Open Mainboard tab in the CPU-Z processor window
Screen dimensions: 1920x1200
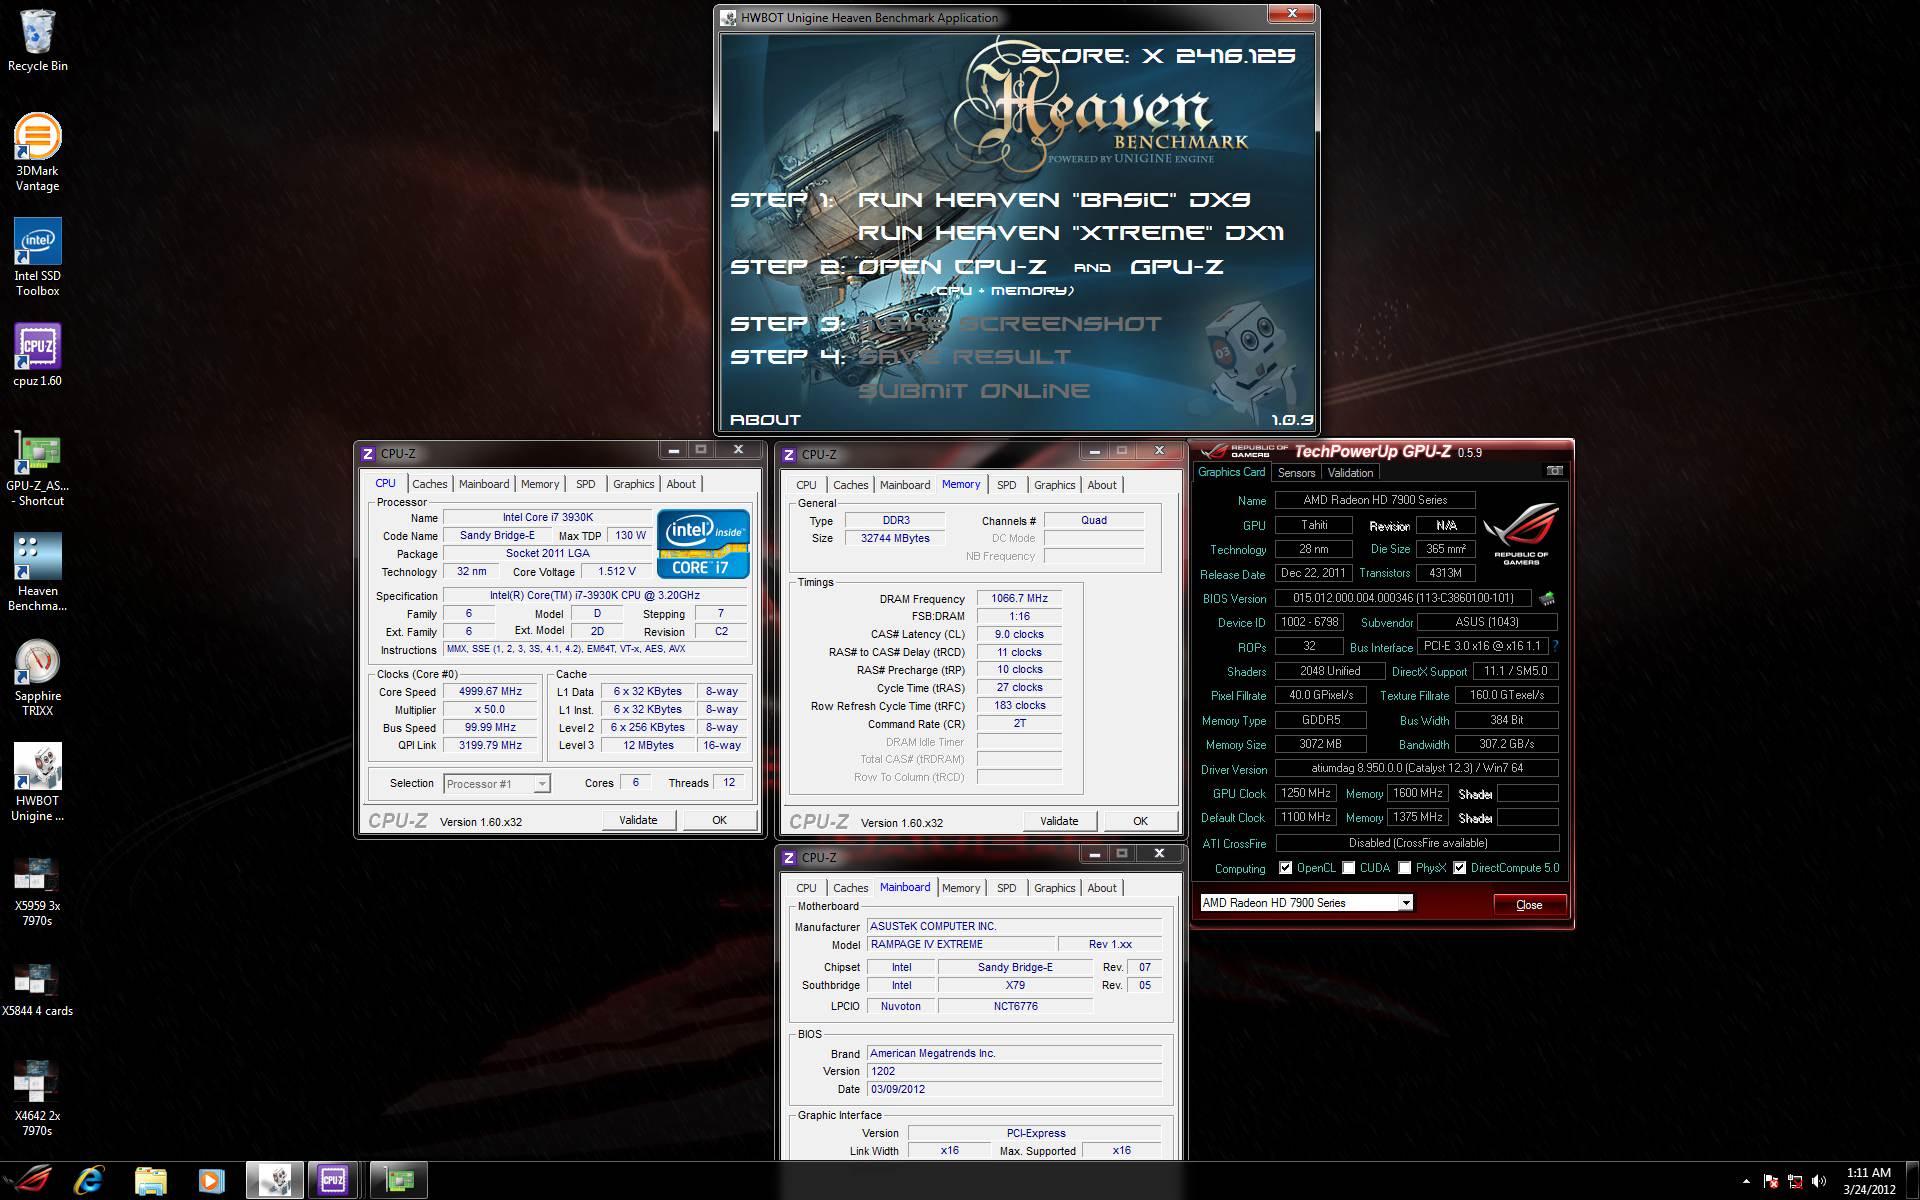point(484,484)
